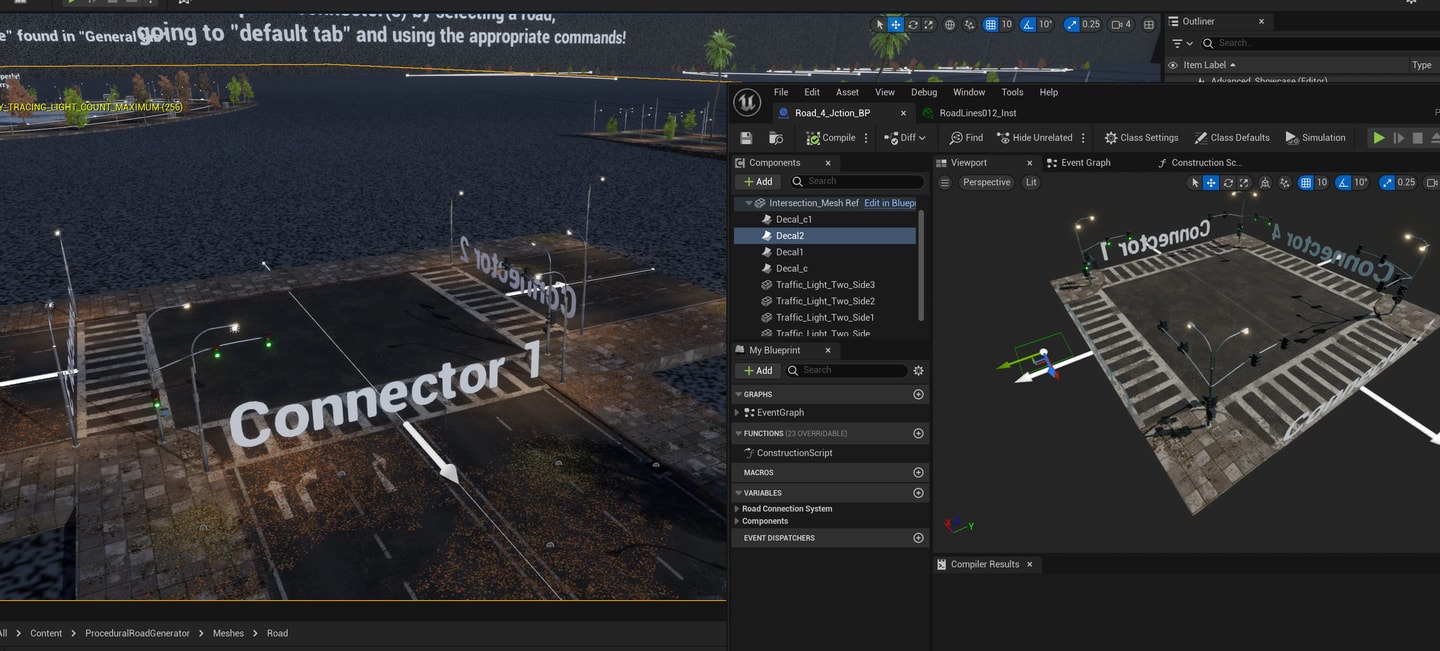The width and height of the screenshot is (1440, 651).
Task: Click the Browse to asset icon
Action: click(x=776, y=138)
